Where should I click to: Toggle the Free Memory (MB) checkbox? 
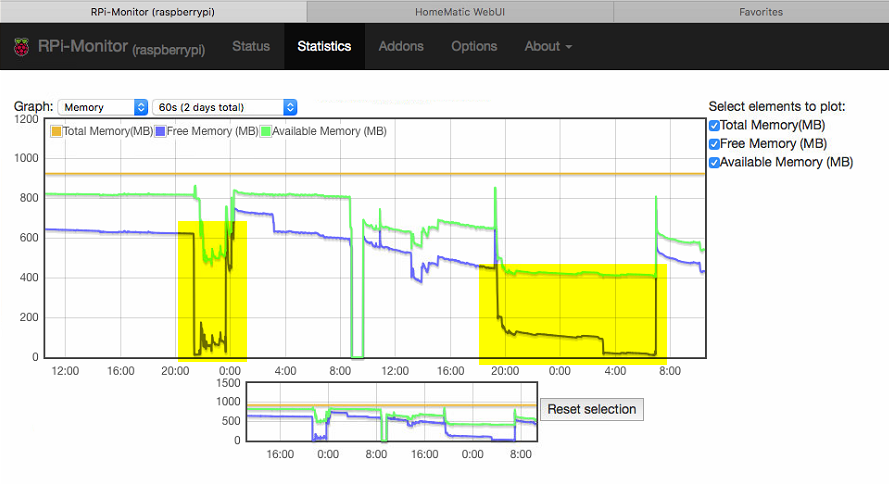714,144
